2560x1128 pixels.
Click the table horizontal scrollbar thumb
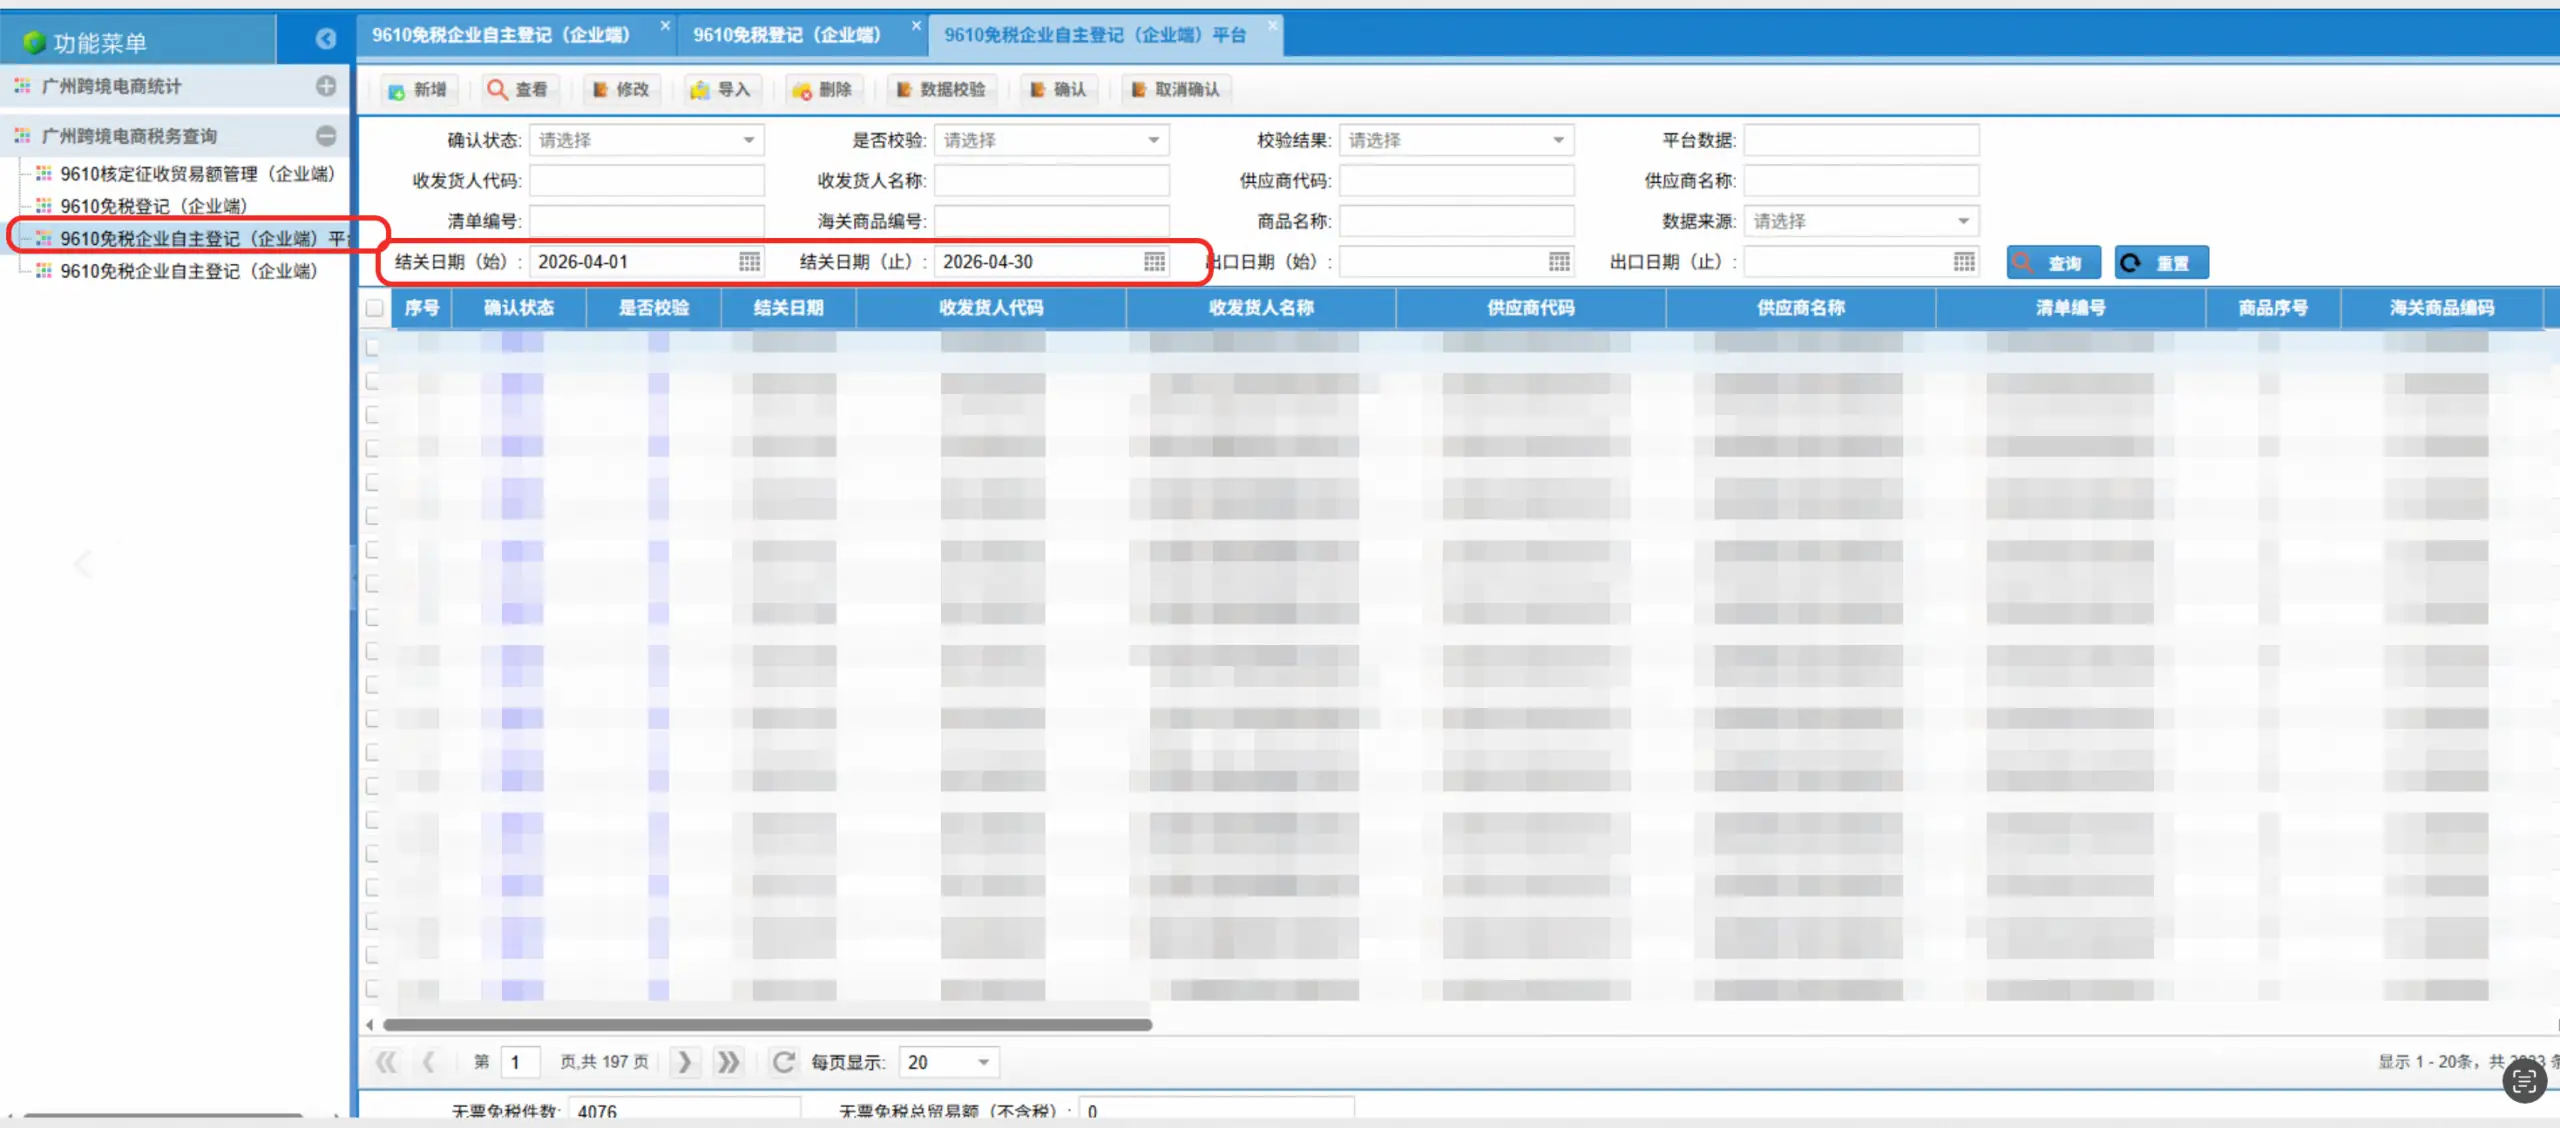[767, 1025]
